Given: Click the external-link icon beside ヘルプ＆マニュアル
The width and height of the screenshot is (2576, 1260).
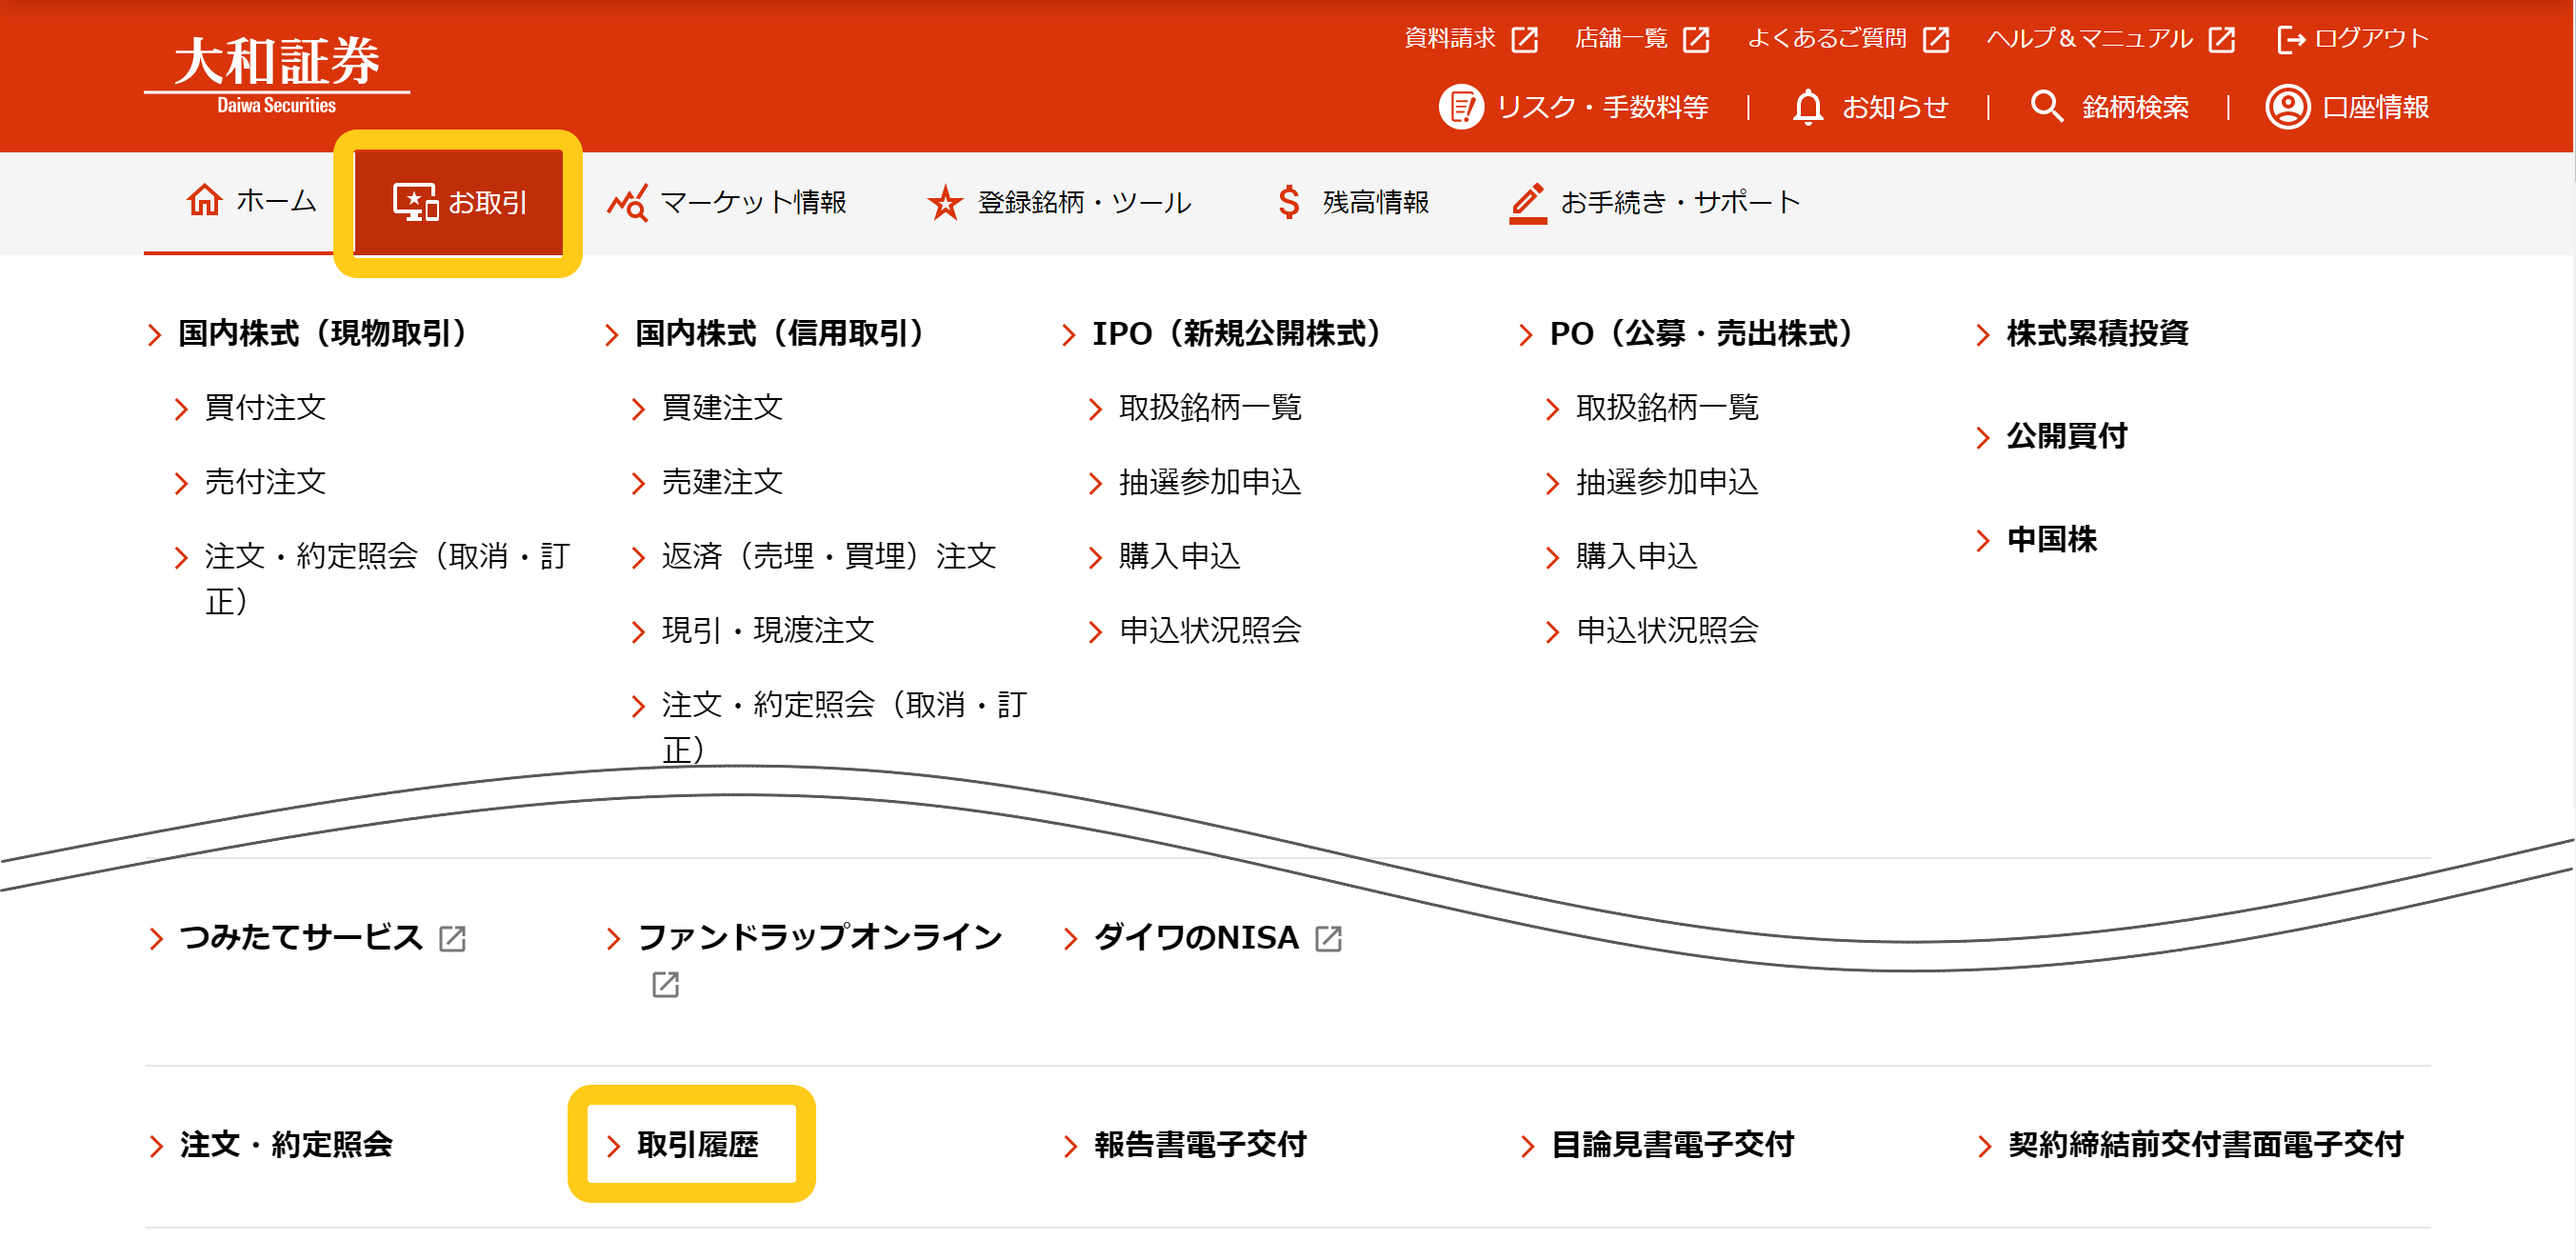Looking at the screenshot, I should [2222, 39].
